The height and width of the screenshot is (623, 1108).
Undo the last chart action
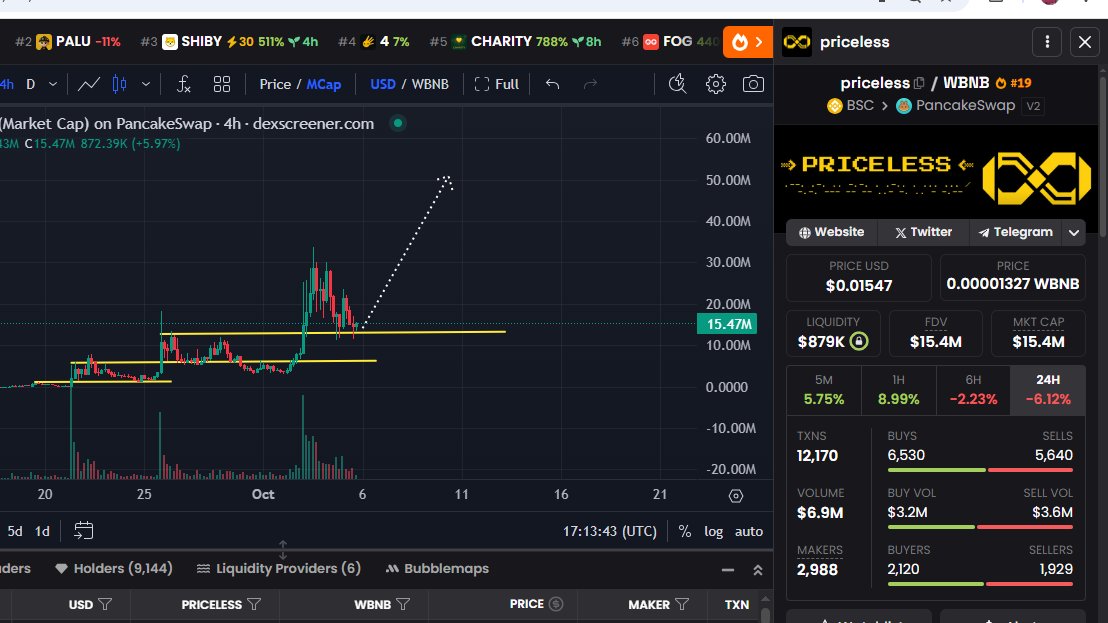(553, 84)
